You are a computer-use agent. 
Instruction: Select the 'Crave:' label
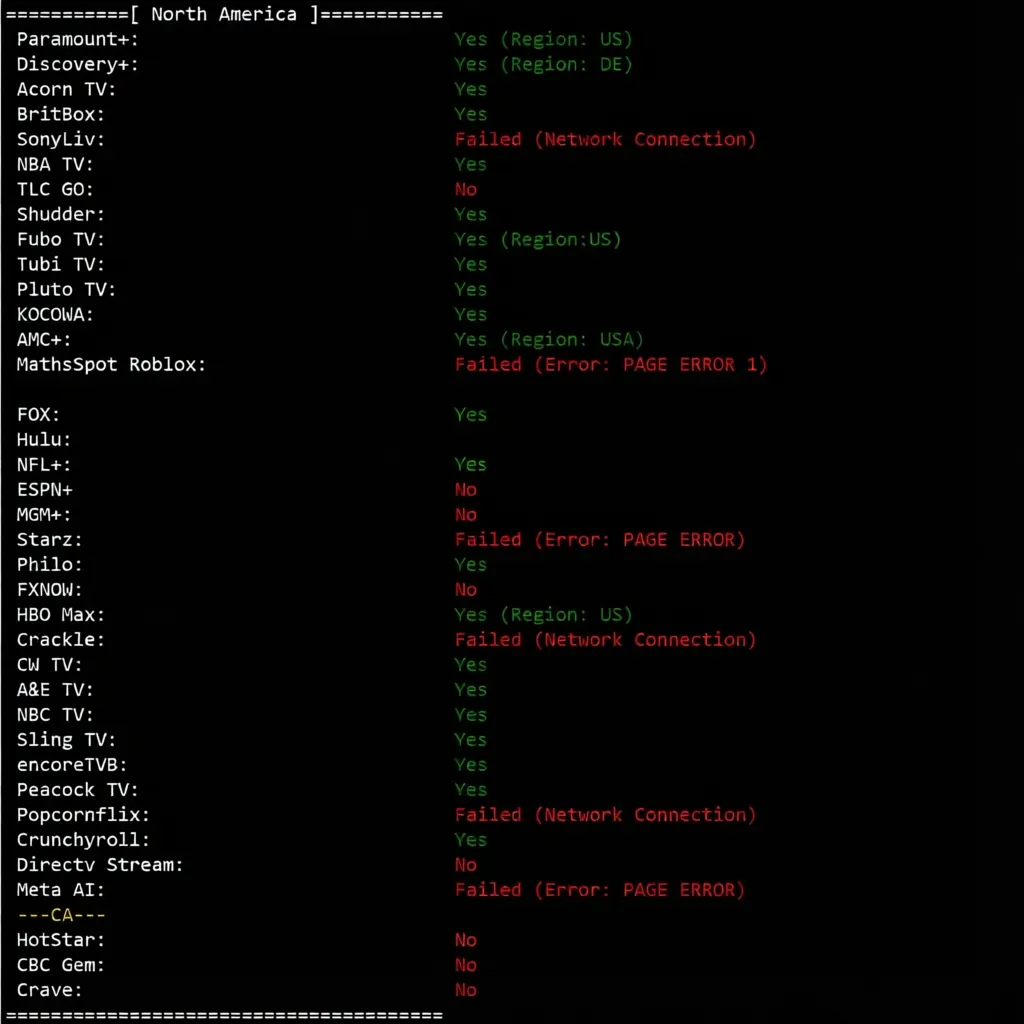[x=50, y=990]
